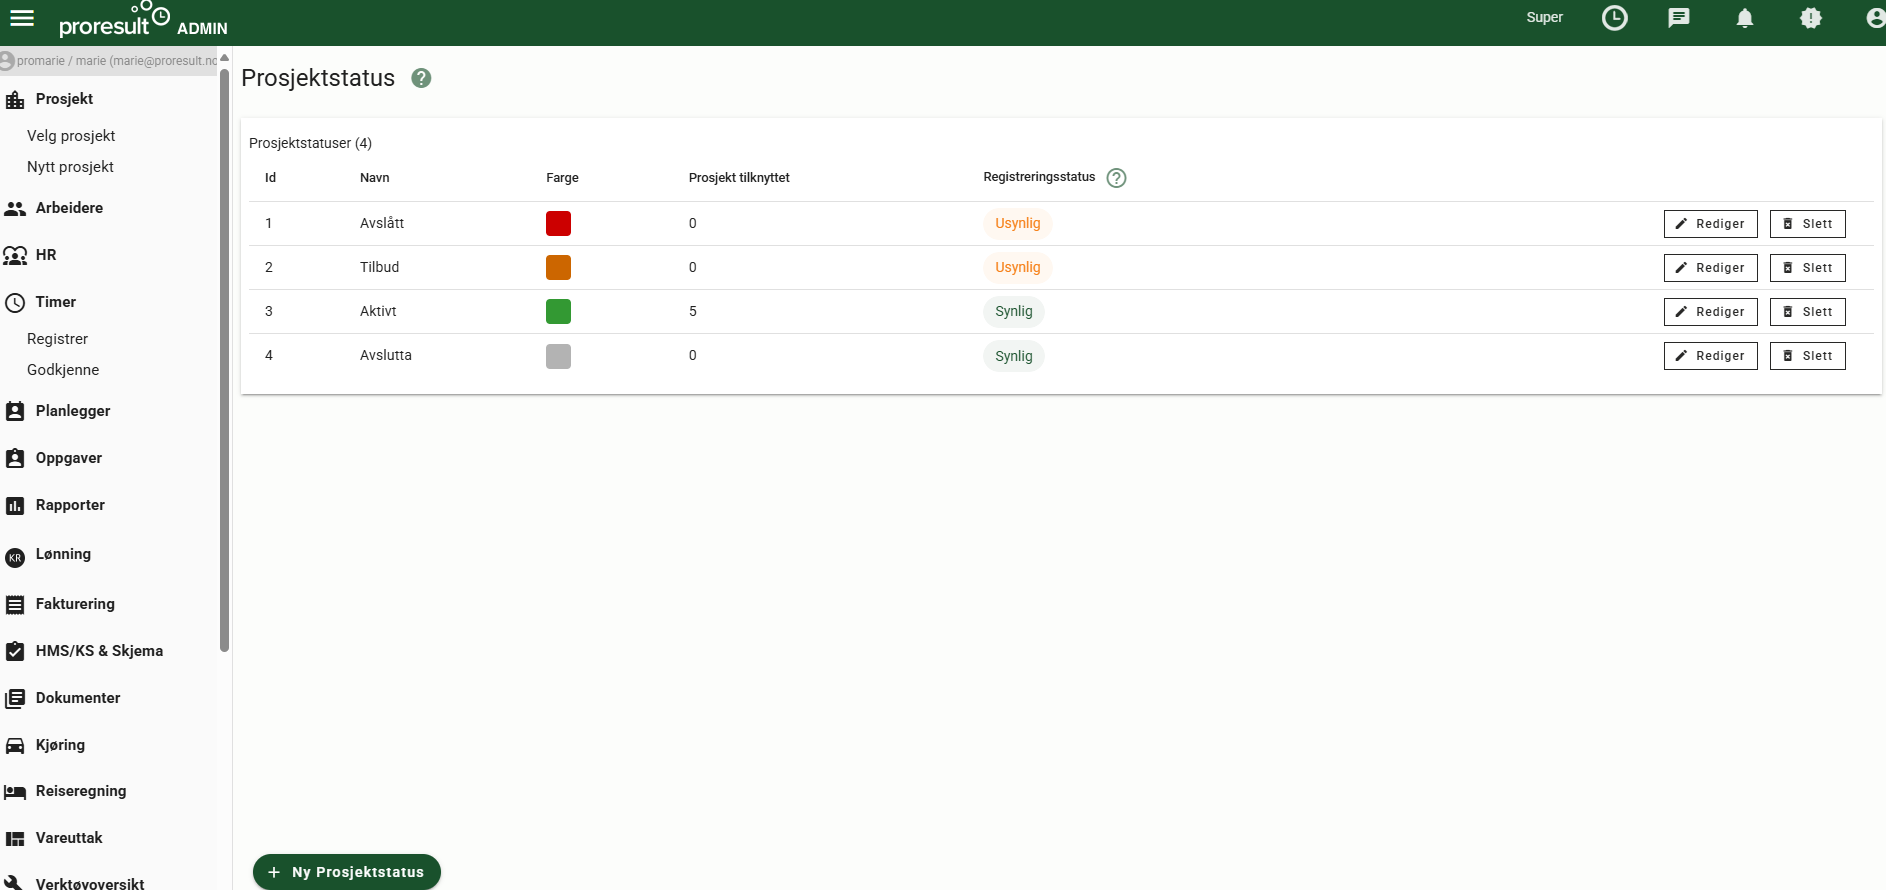The width and height of the screenshot is (1886, 890).
Task: Click the Reiseregning bed icon
Action: (x=15, y=792)
